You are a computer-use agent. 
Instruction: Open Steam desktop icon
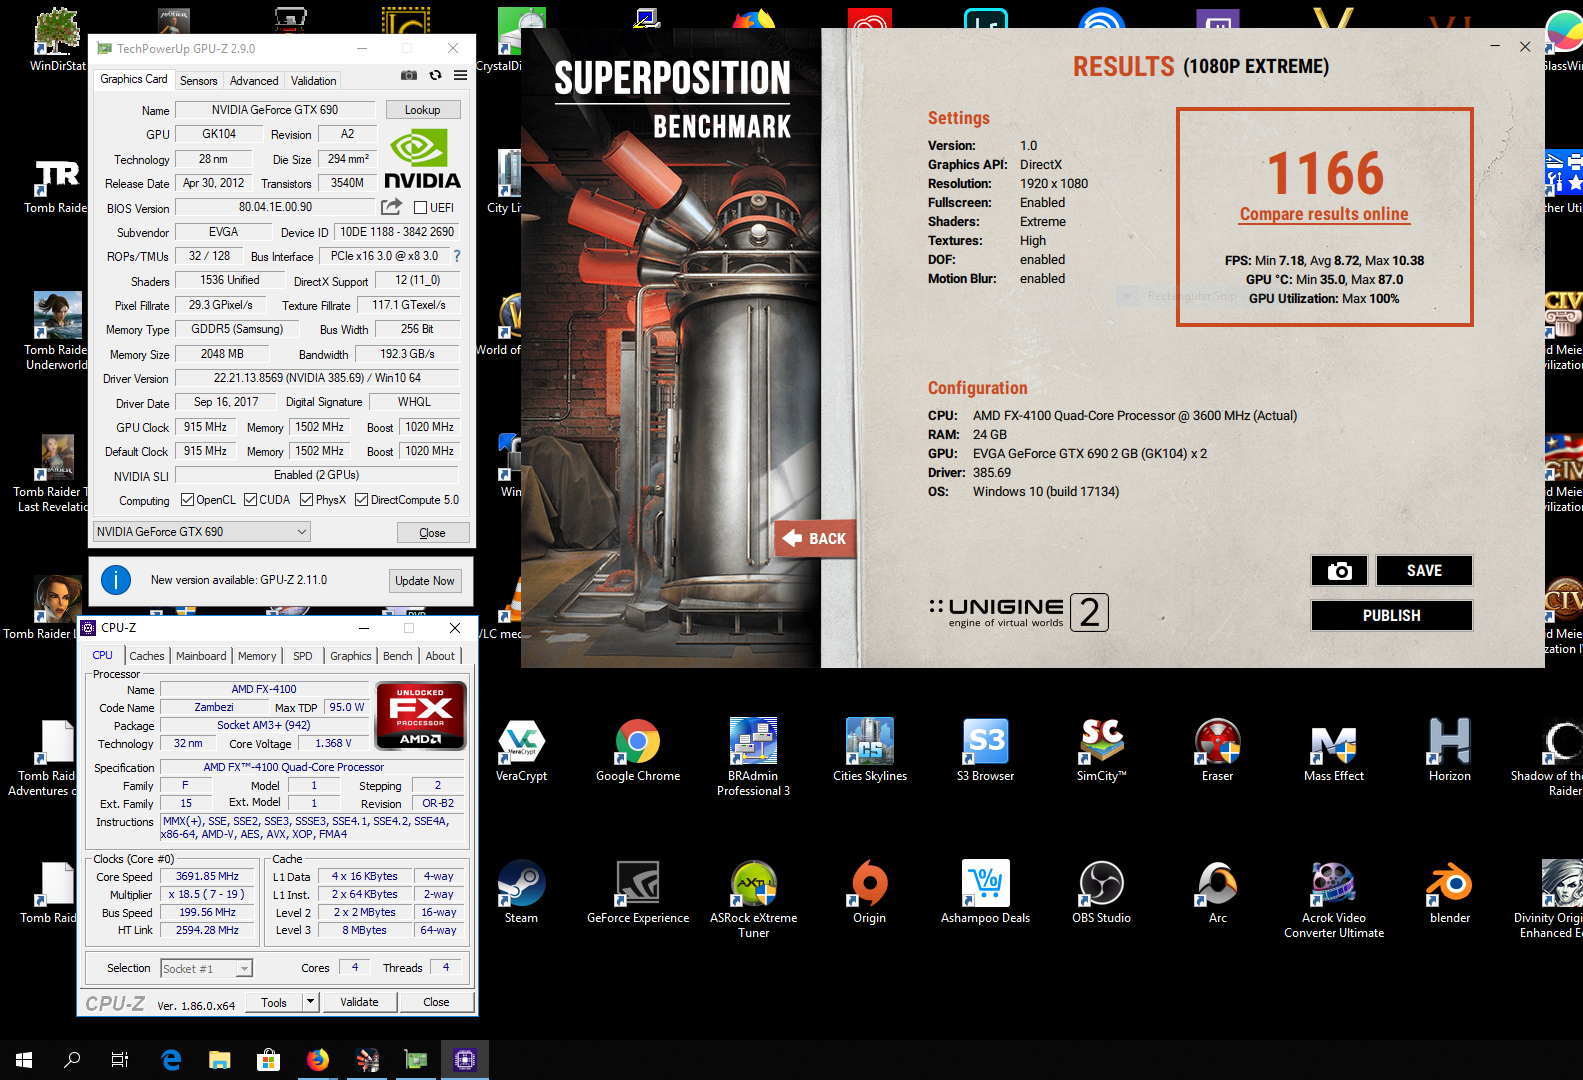(521, 893)
